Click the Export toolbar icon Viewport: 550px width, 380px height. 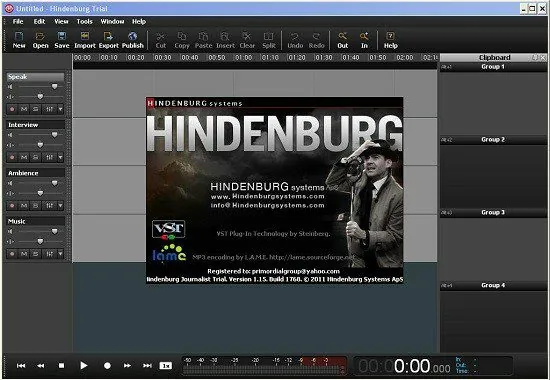click(109, 40)
